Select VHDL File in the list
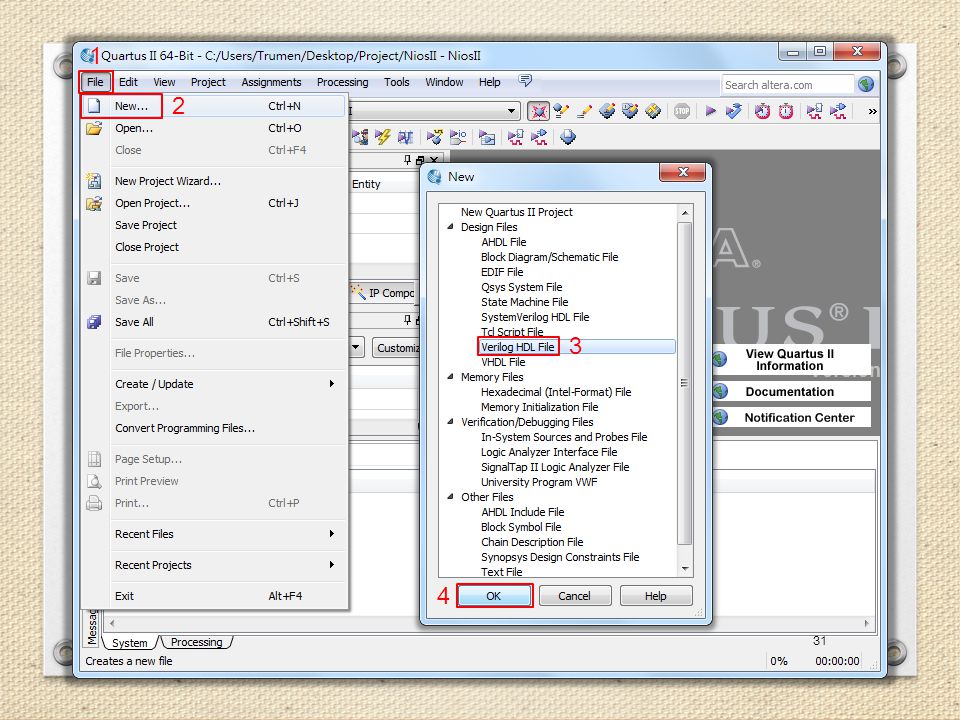Viewport: 960px width, 720px height. [503, 362]
